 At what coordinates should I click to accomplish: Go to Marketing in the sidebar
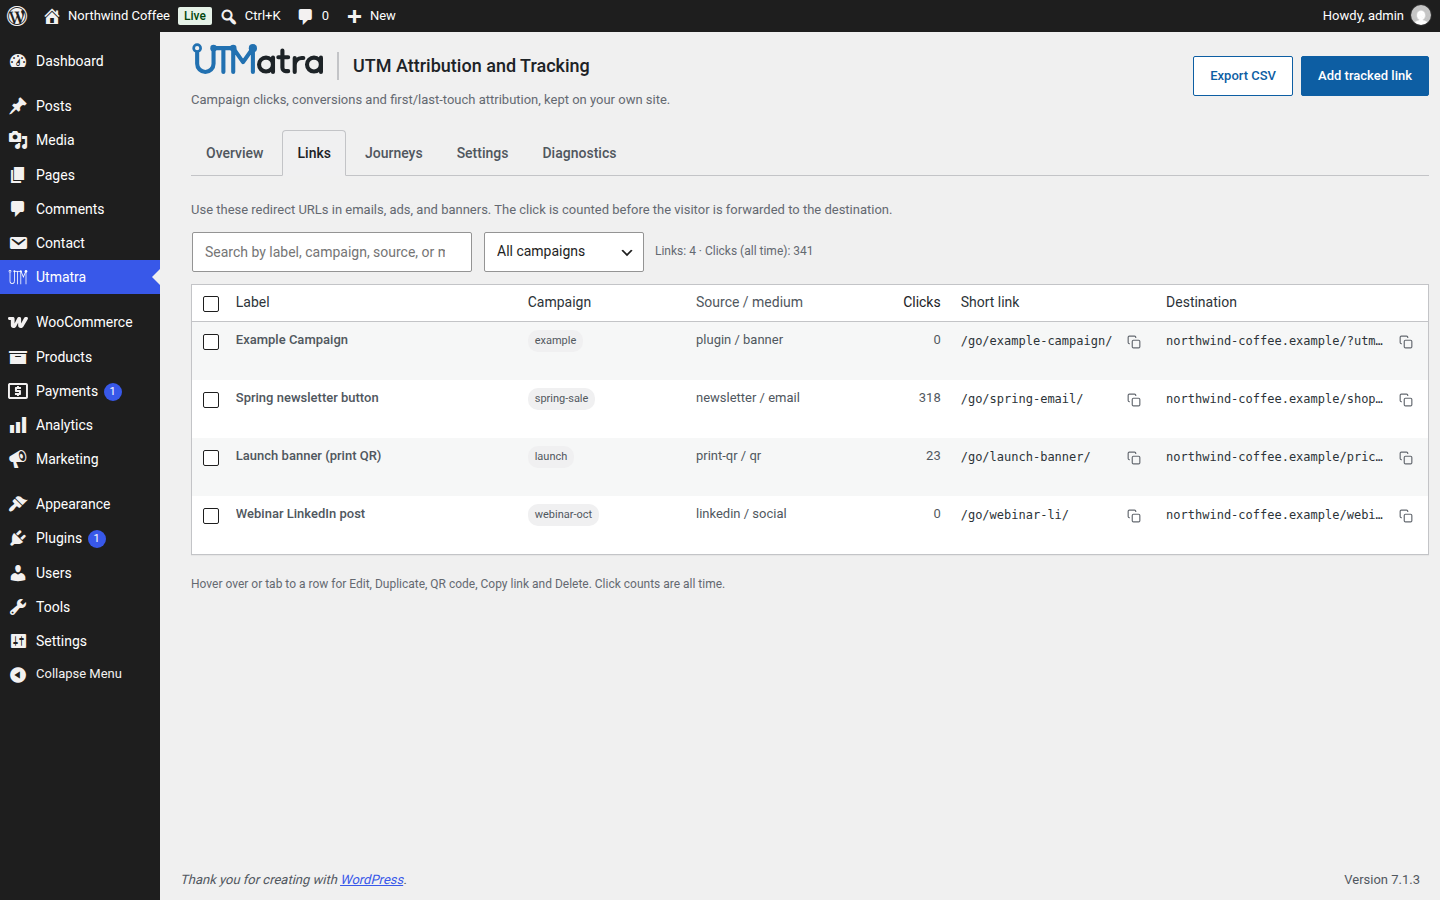point(80,459)
